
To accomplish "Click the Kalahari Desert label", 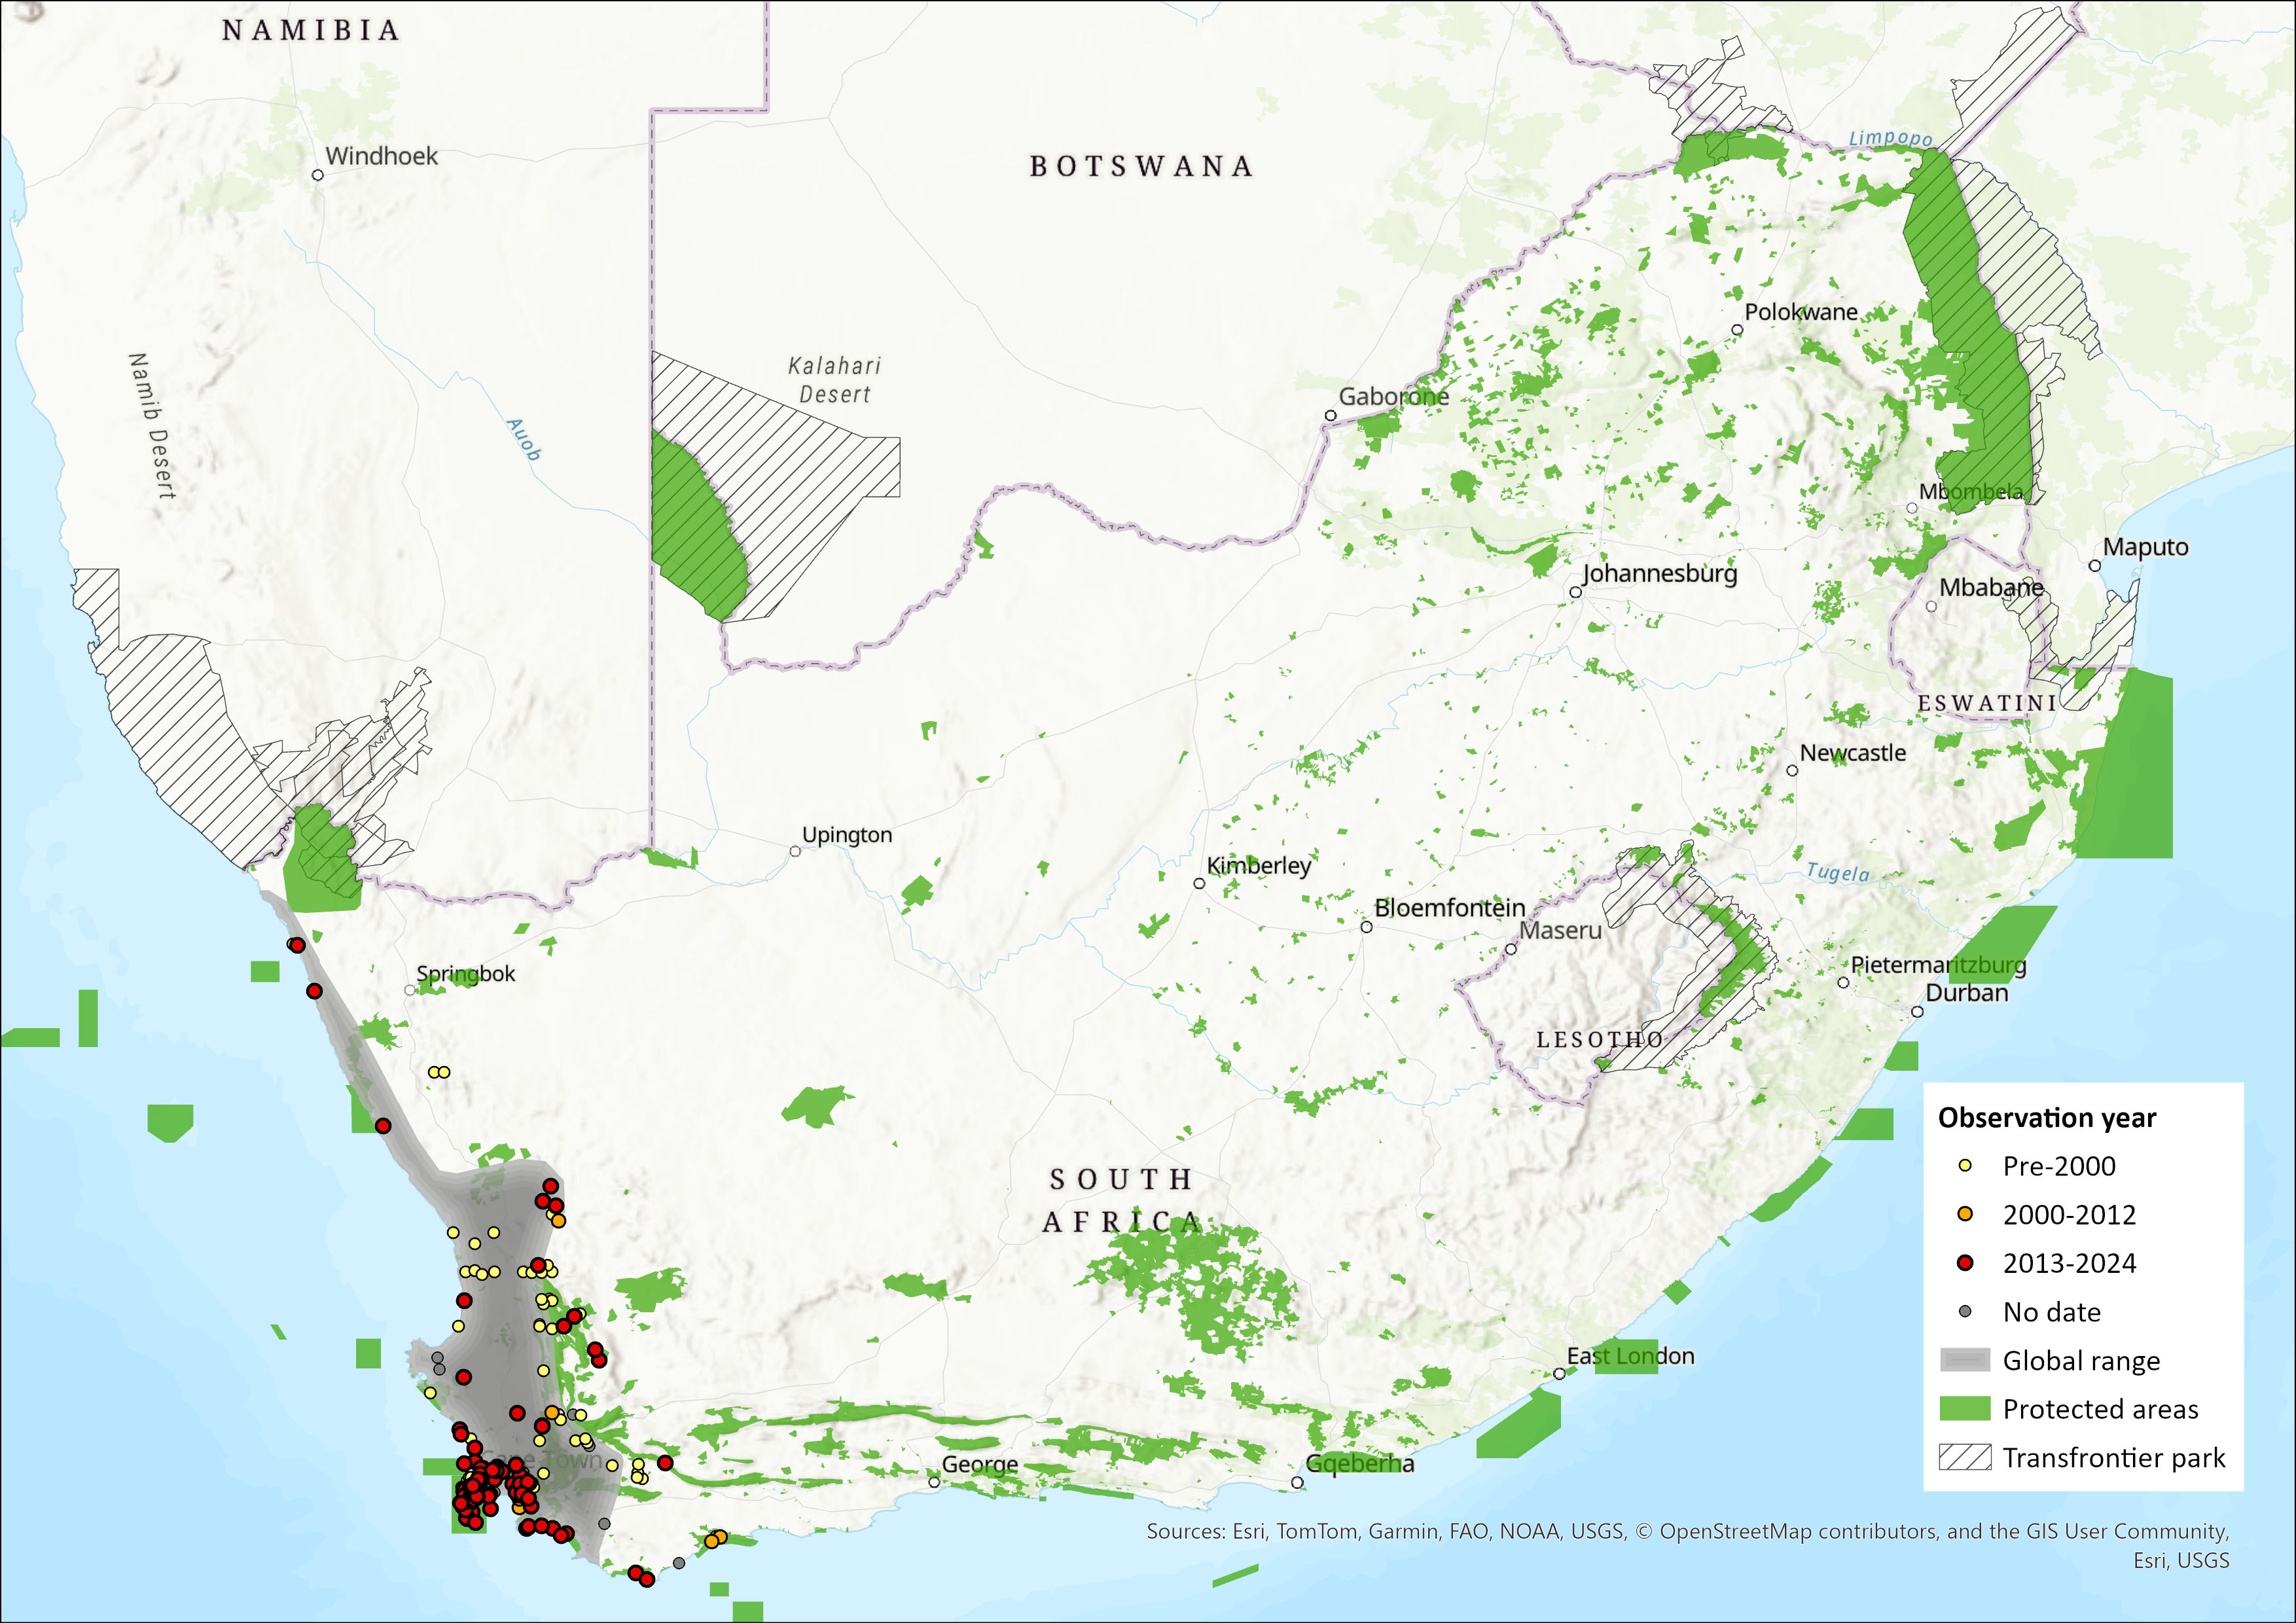I will pos(835,380).
